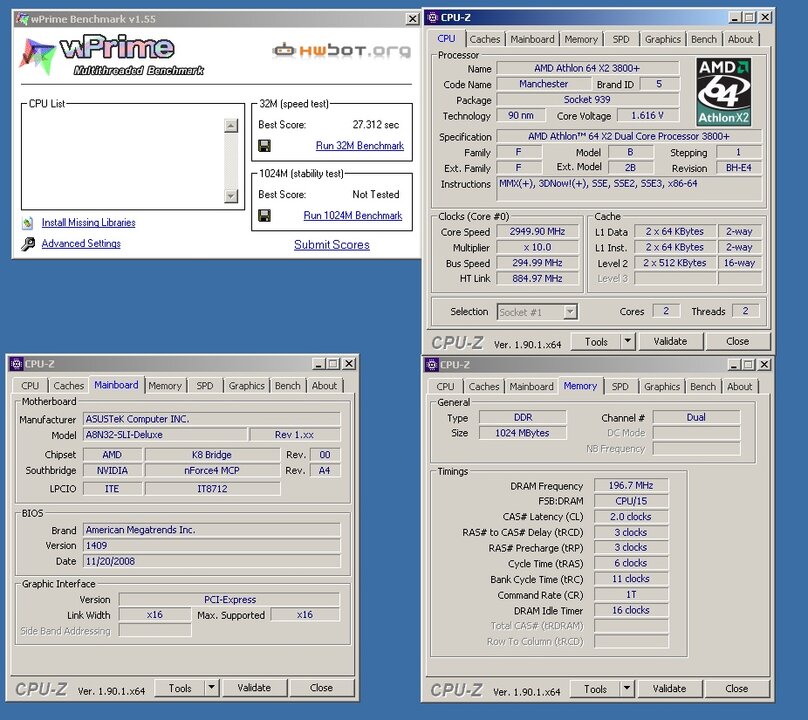Click the CAS# Latency value 2.0 clocks
The width and height of the screenshot is (808, 720).
[631, 516]
